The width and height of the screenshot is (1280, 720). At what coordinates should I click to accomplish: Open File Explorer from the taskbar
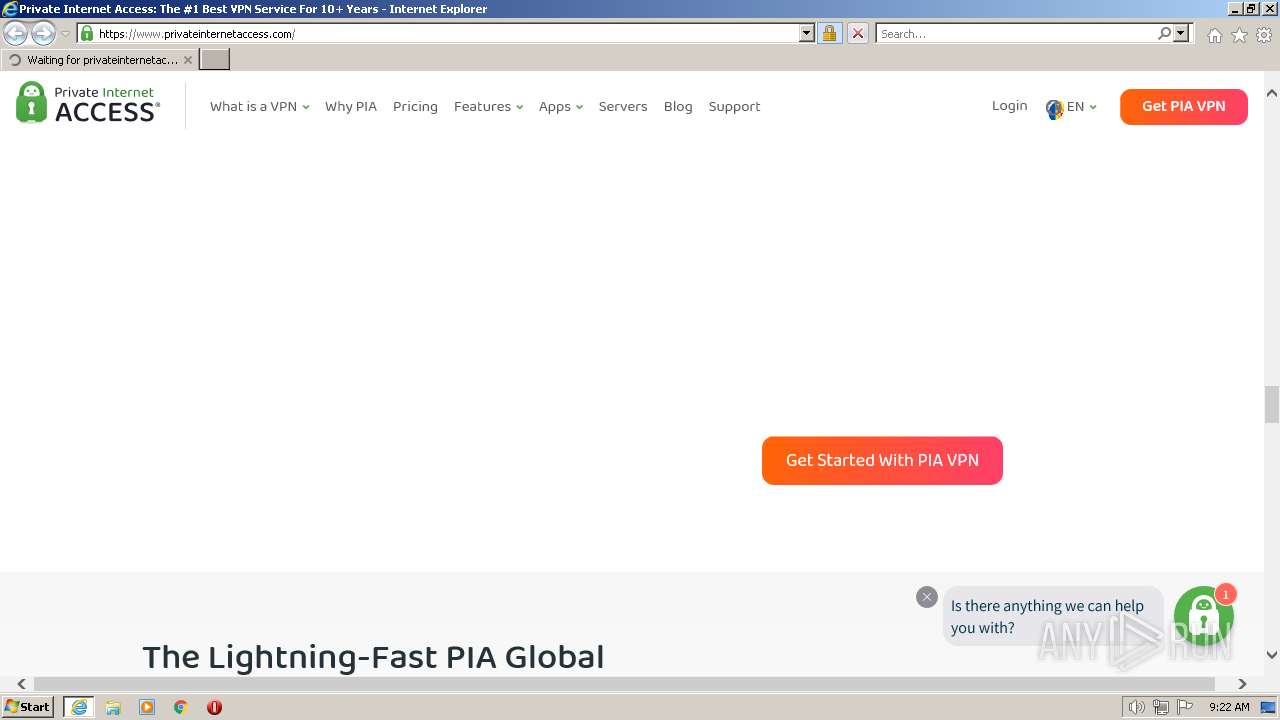[x=113, y=707]
